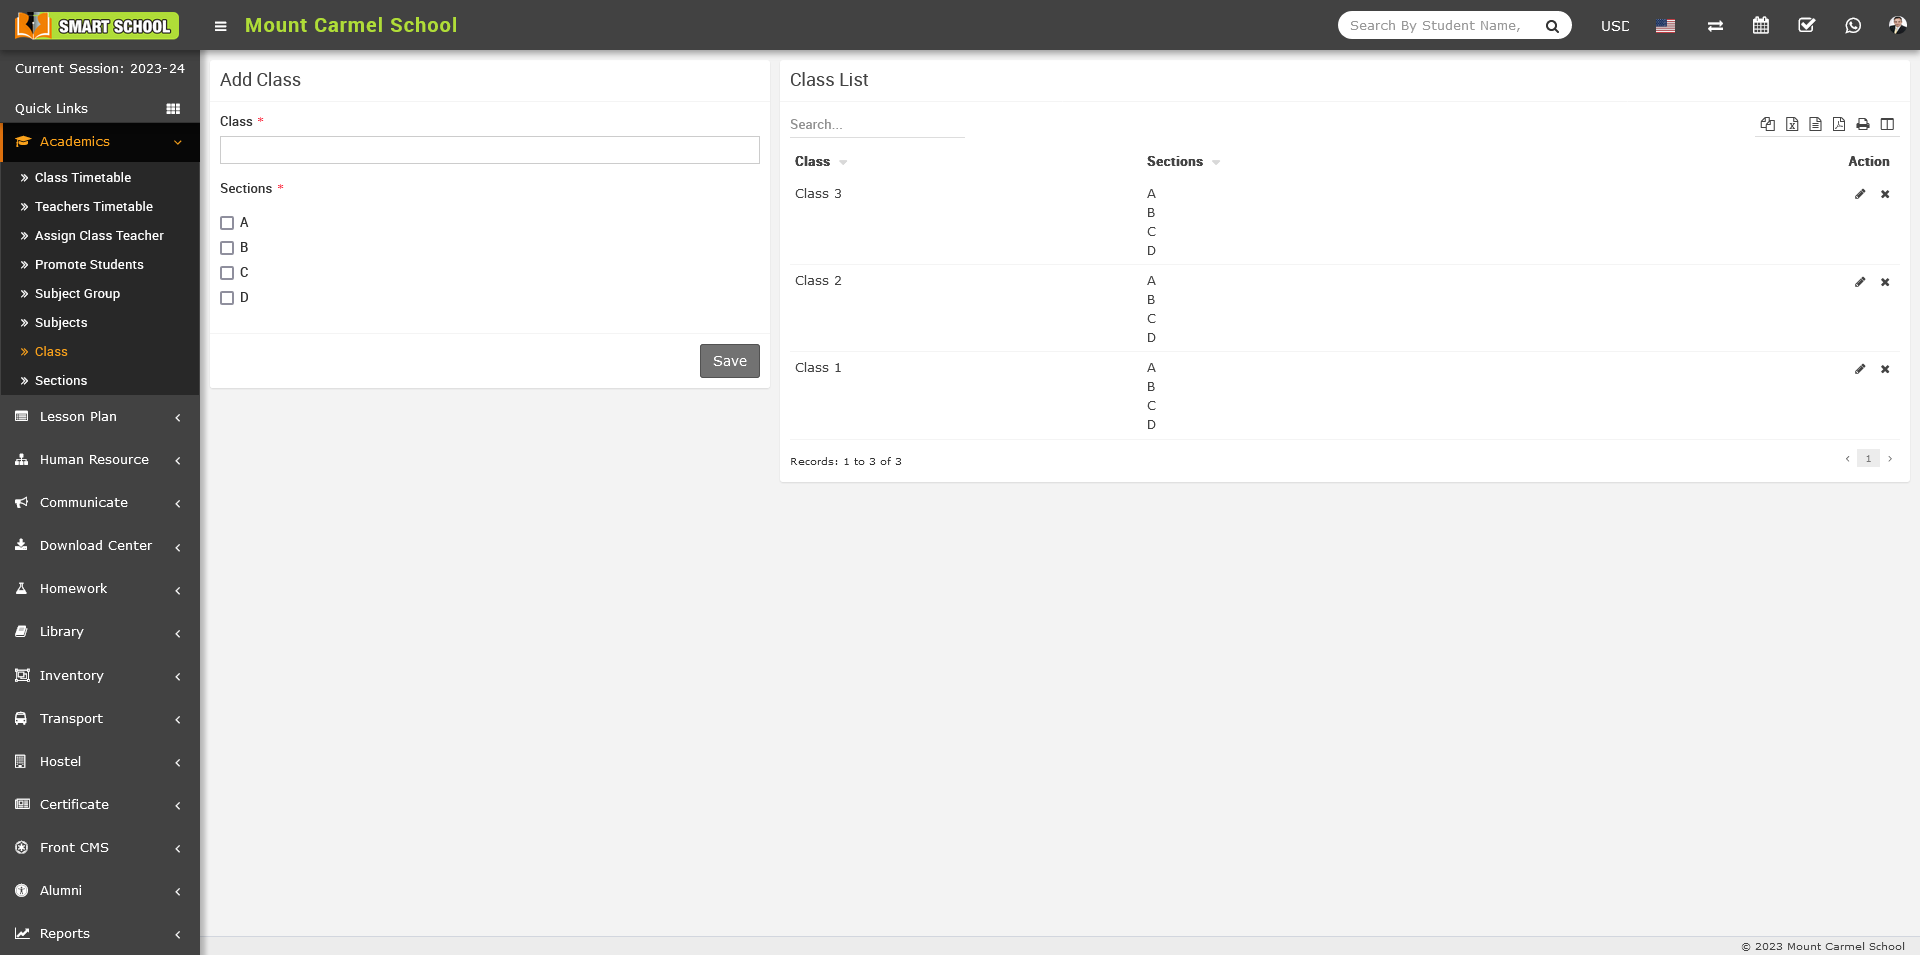The image size is (1920, 955).
Task: Click the WhatsApp icon in header
Action: pos(1852,26)
